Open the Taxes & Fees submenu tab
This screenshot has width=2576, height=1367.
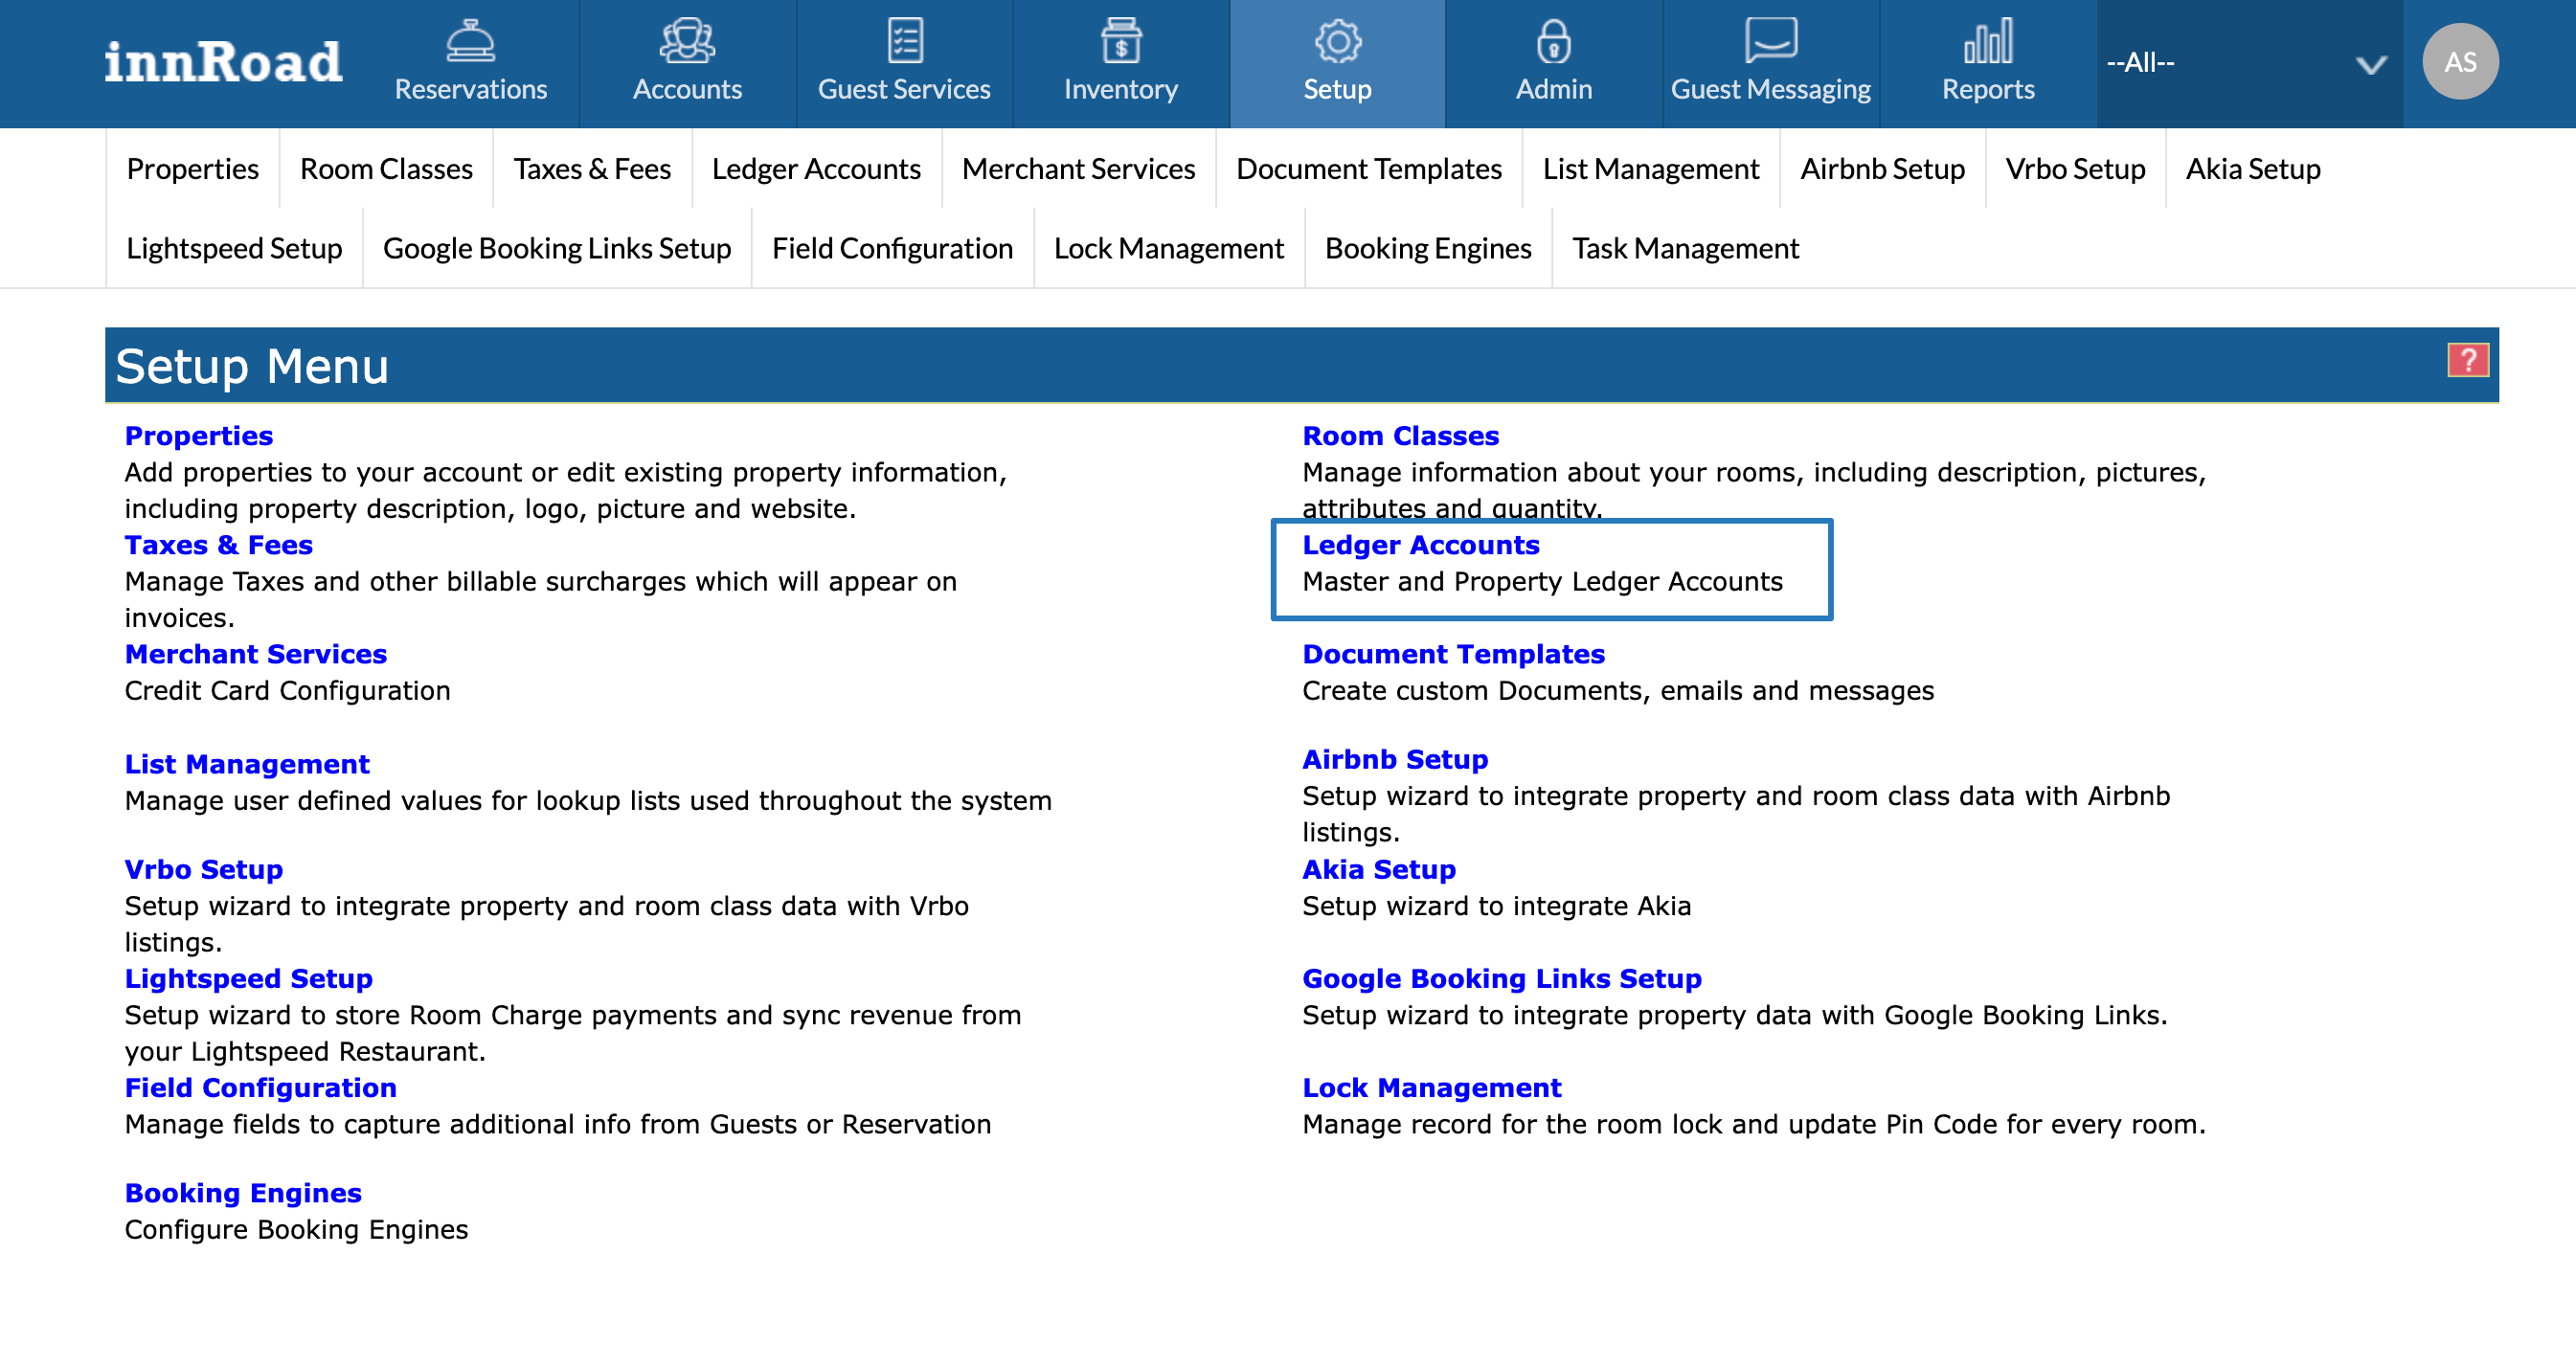[592, 169]
